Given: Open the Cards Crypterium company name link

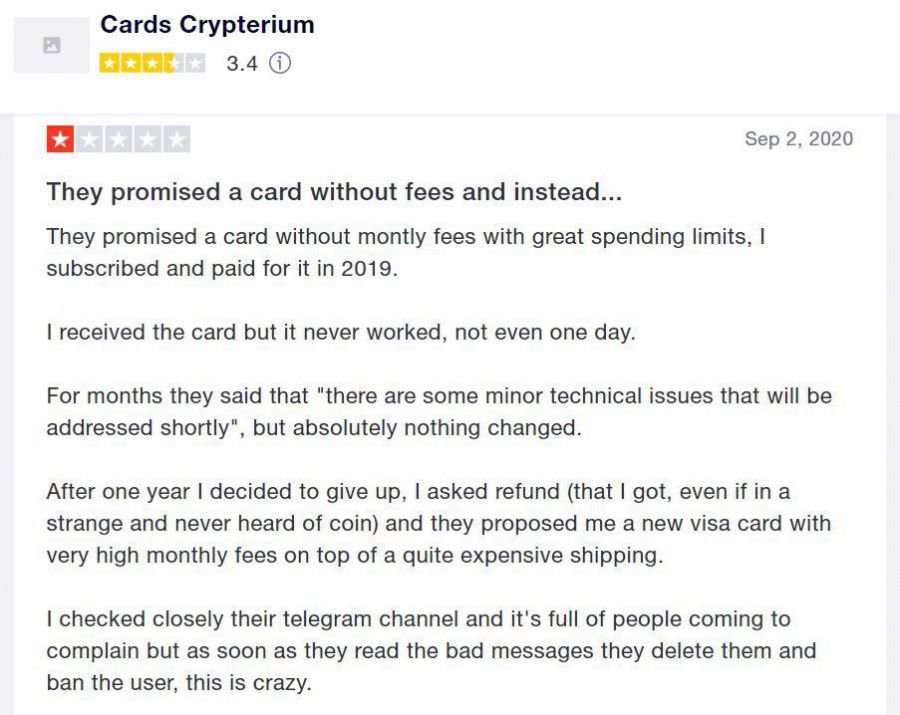Looking at the screenshot, I should point(206,25).
